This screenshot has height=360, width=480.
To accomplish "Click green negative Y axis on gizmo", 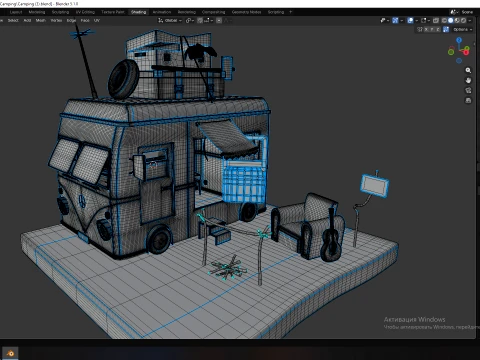I will pos(451,52).
